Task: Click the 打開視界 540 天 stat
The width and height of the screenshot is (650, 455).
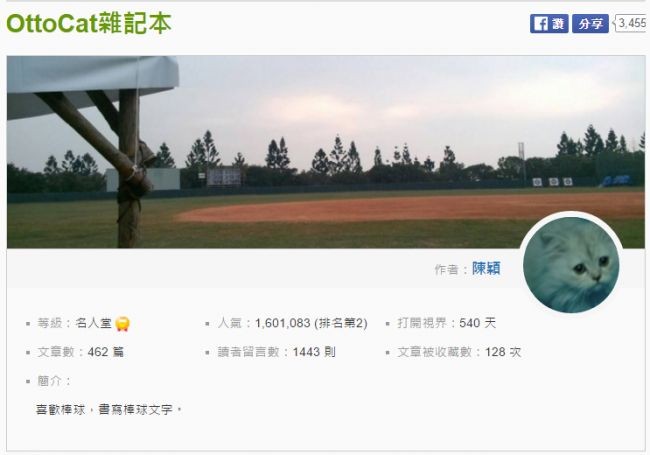Action: (446, 323)
